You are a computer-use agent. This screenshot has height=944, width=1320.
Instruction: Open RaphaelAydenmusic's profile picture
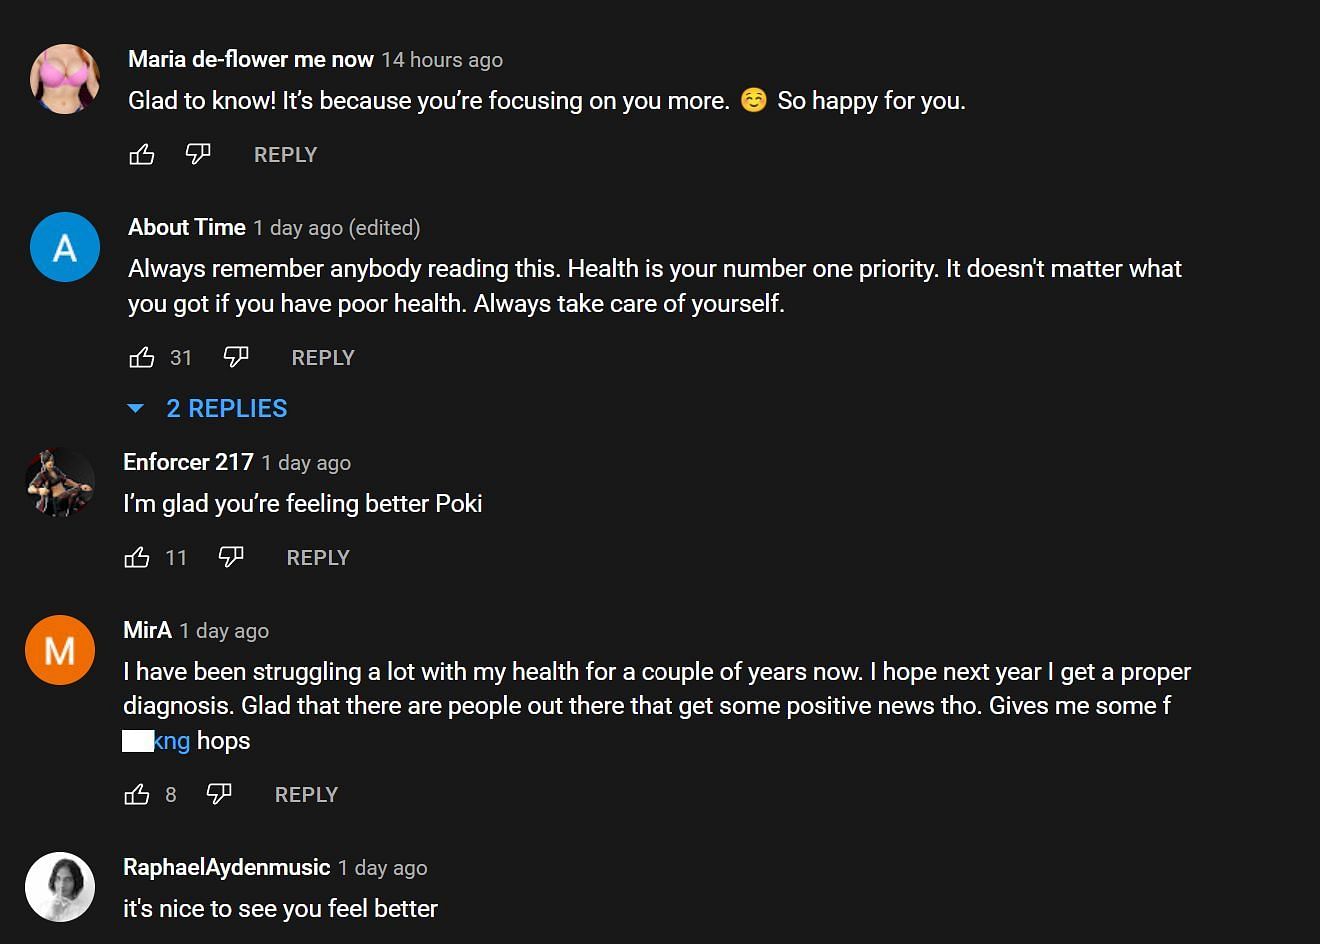pos(60,887)
